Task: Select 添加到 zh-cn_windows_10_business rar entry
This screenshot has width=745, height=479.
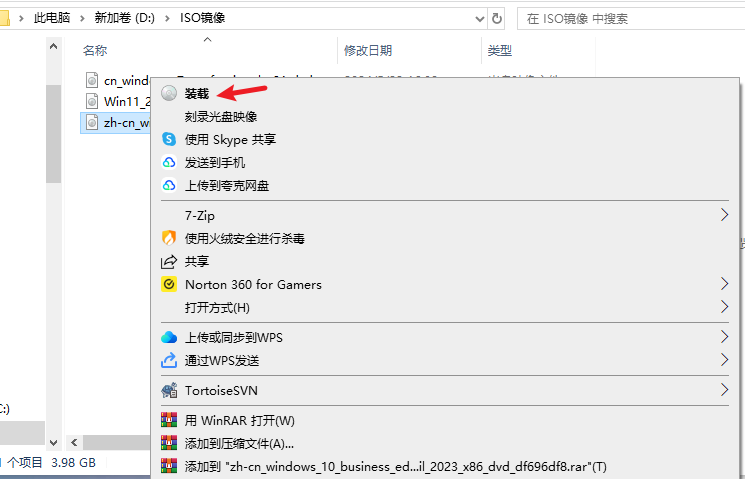Action: pyautogui.click(x=395, y=467)
